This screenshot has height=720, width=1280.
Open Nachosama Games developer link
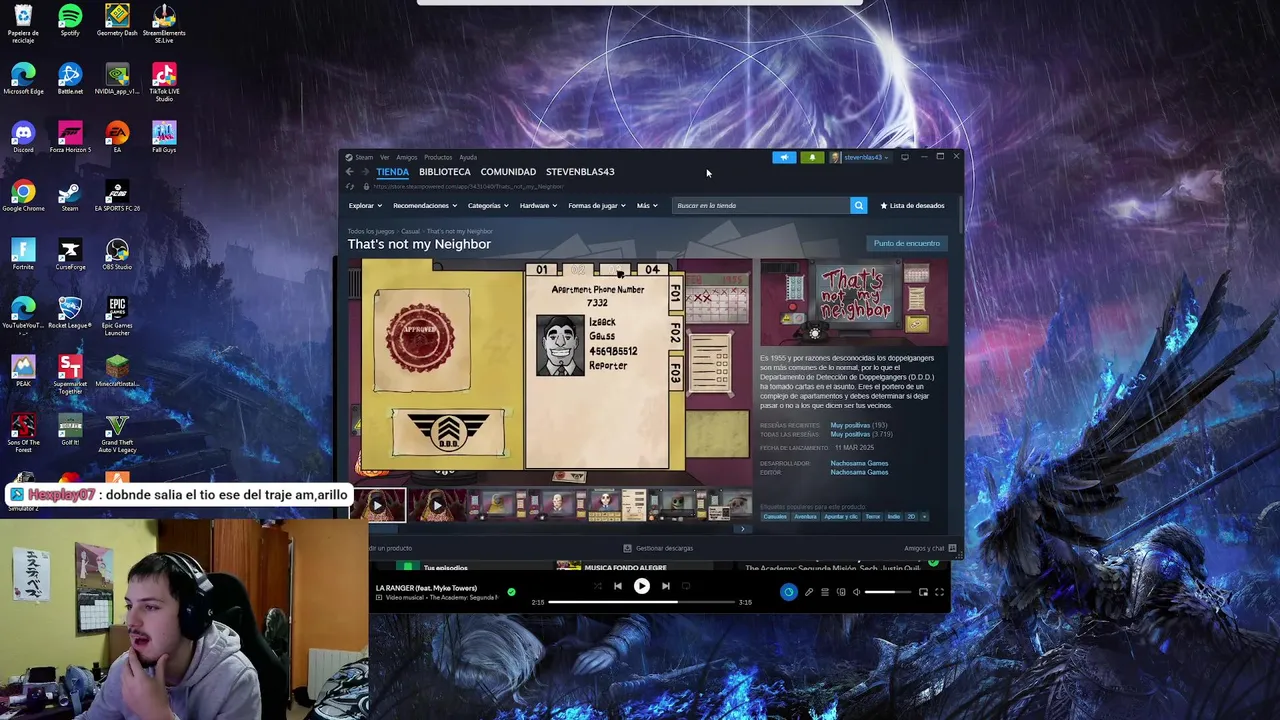[x=859, y=463]
